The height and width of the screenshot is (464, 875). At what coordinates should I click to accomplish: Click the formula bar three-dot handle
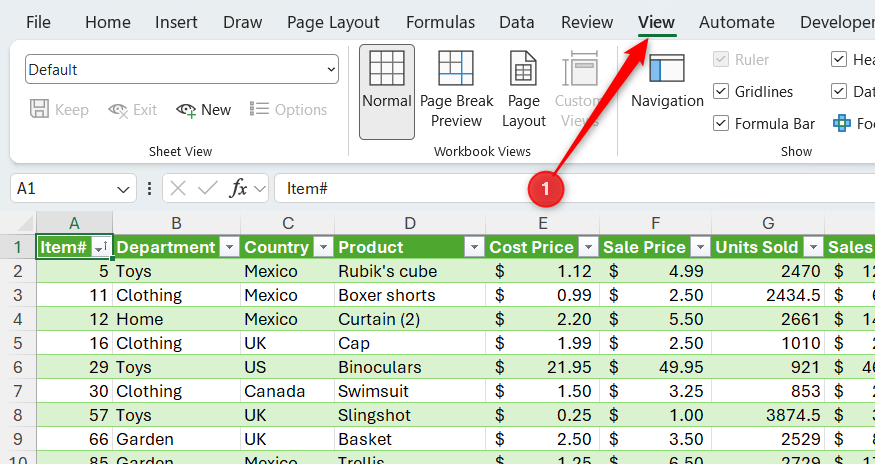click(x=149, y=189)
